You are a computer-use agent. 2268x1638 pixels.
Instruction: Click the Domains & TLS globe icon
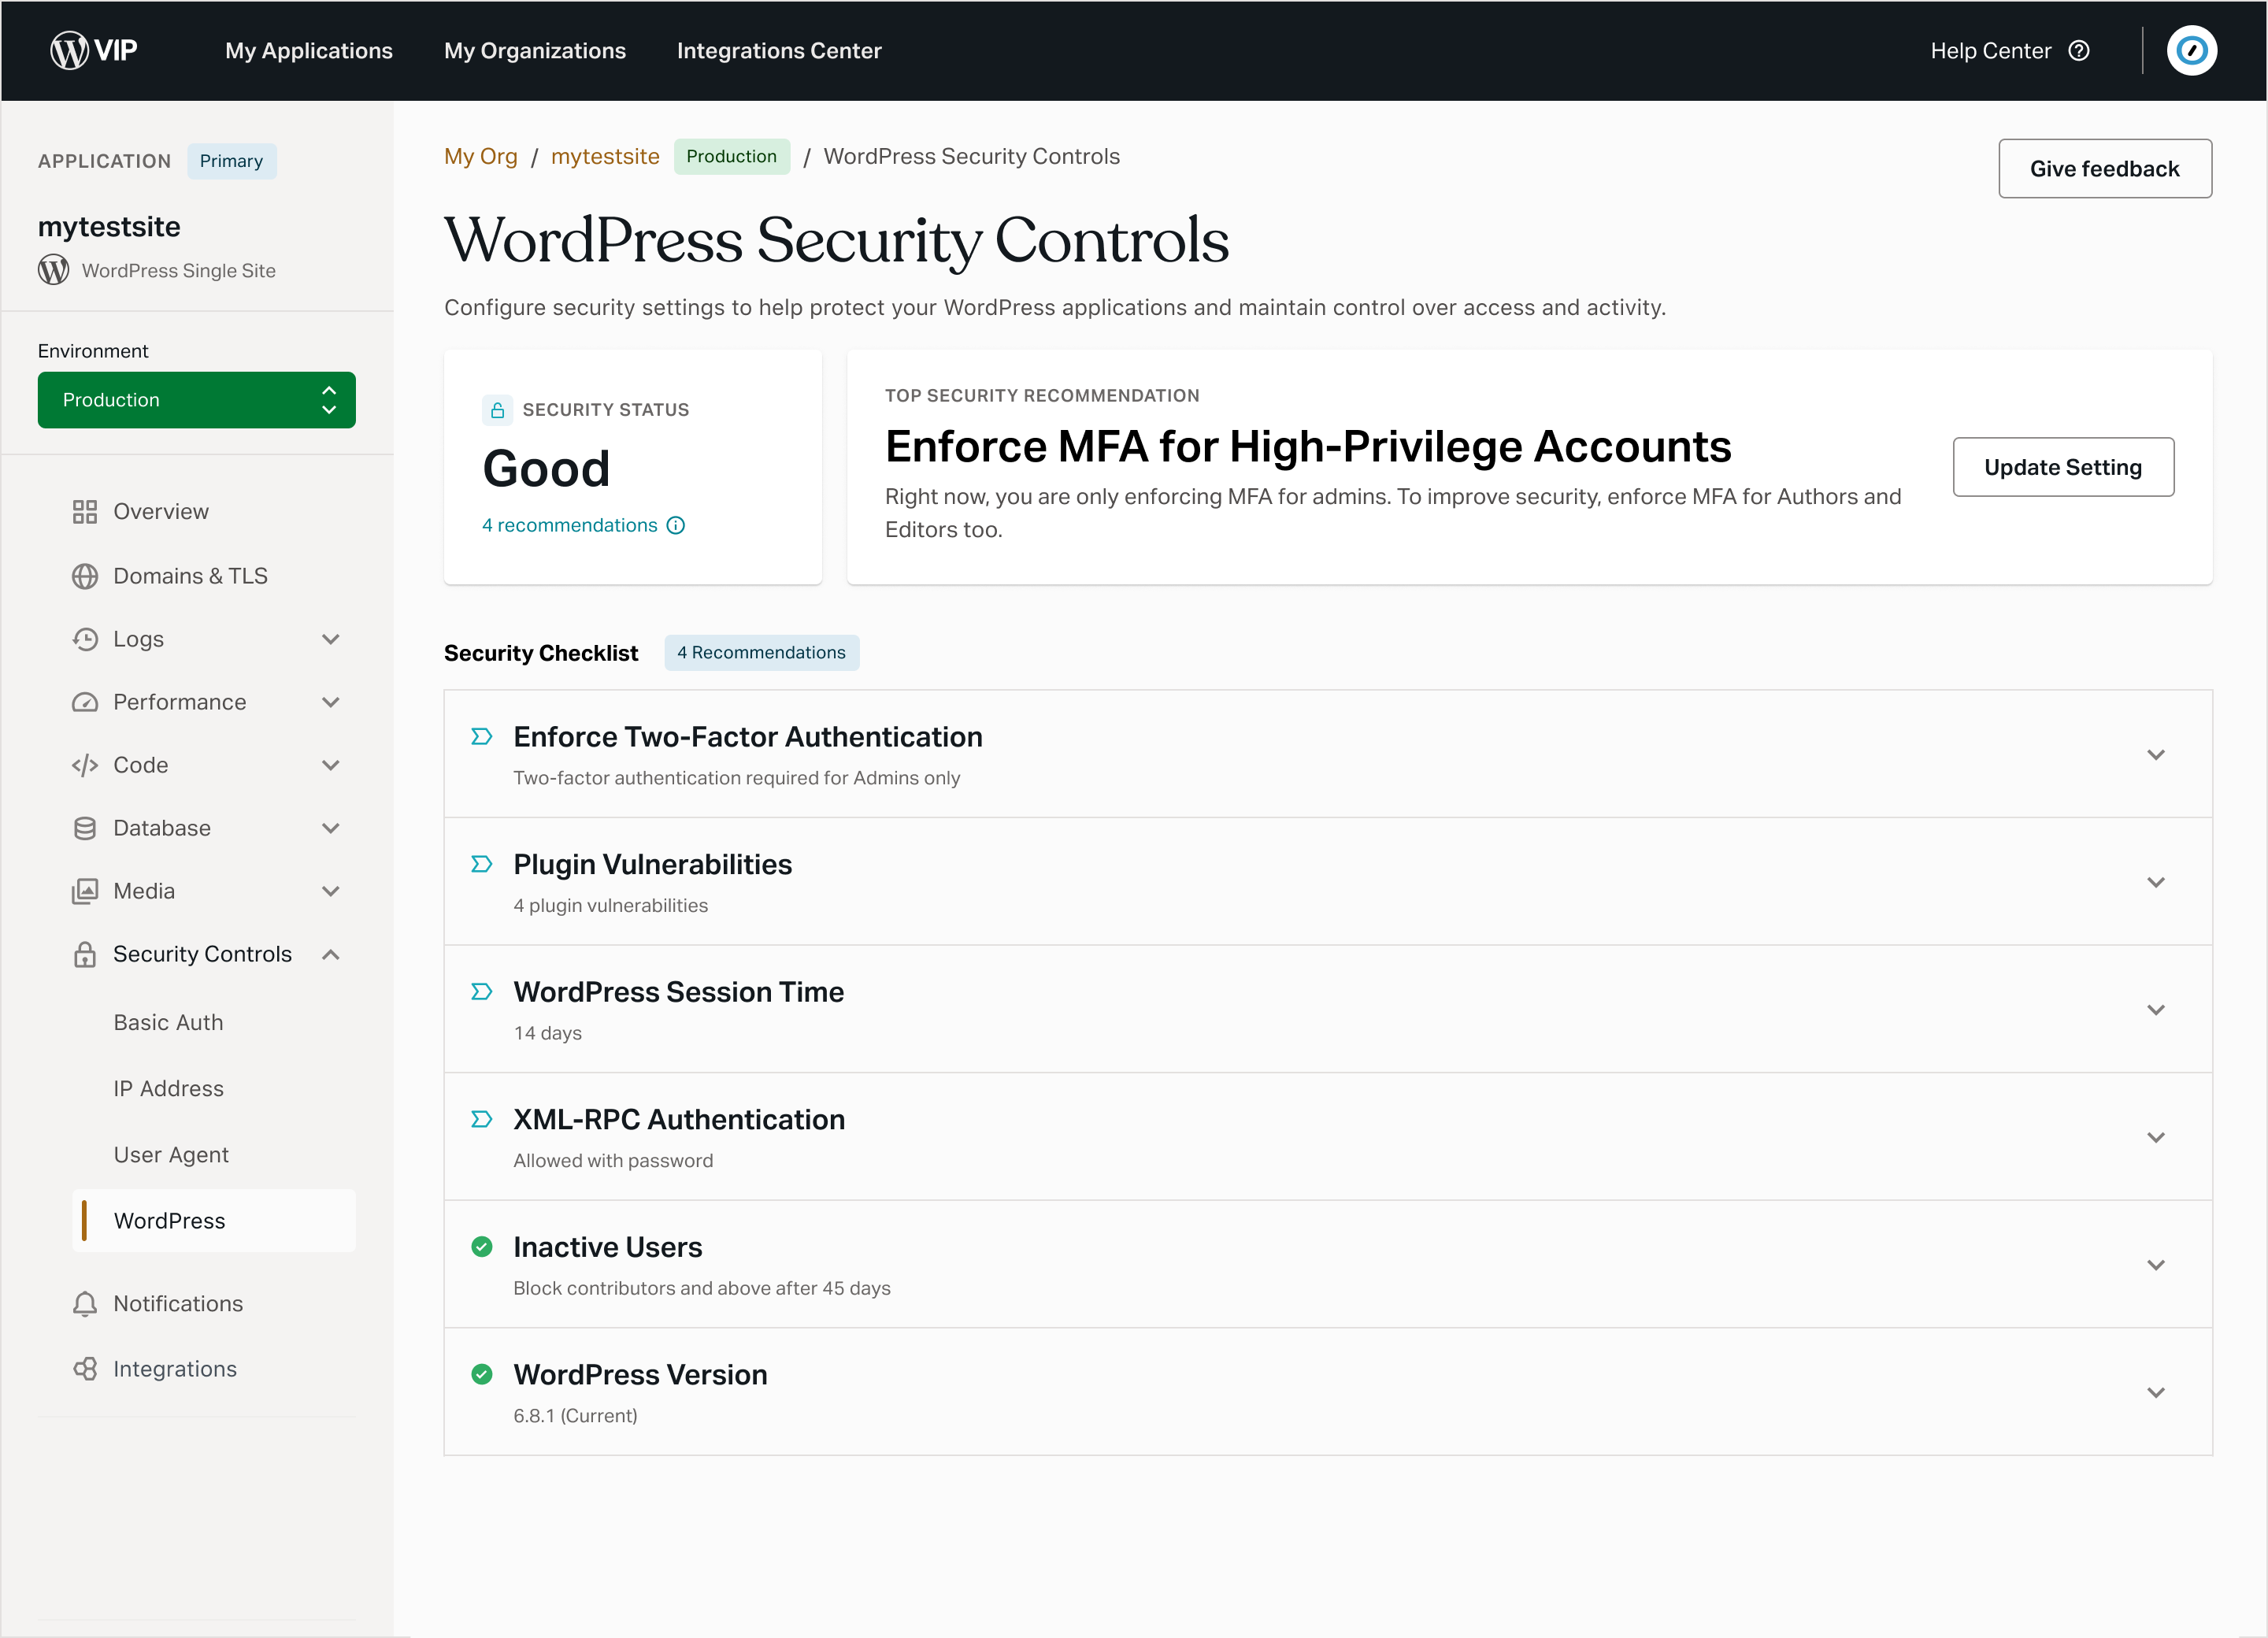(x=85, y=576)
